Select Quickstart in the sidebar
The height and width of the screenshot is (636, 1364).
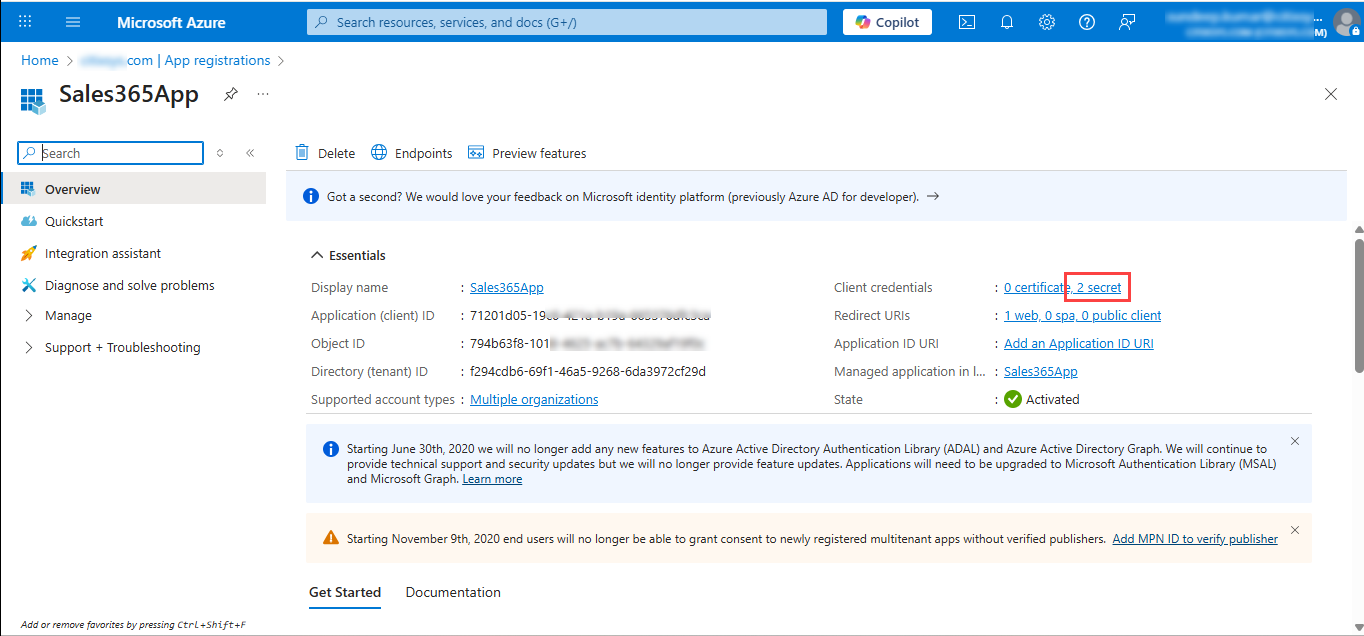point(74,221)
